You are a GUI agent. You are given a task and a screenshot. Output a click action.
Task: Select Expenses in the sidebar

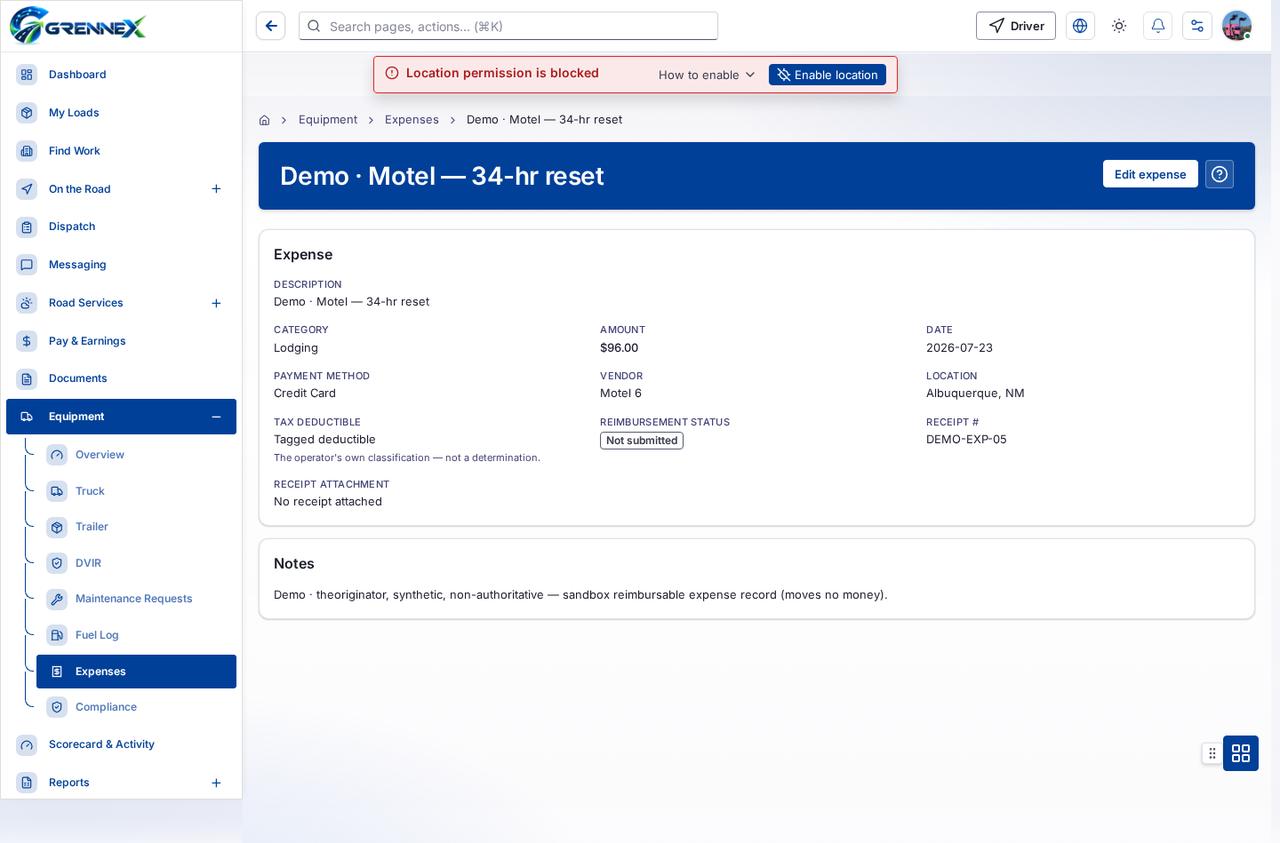136,671
